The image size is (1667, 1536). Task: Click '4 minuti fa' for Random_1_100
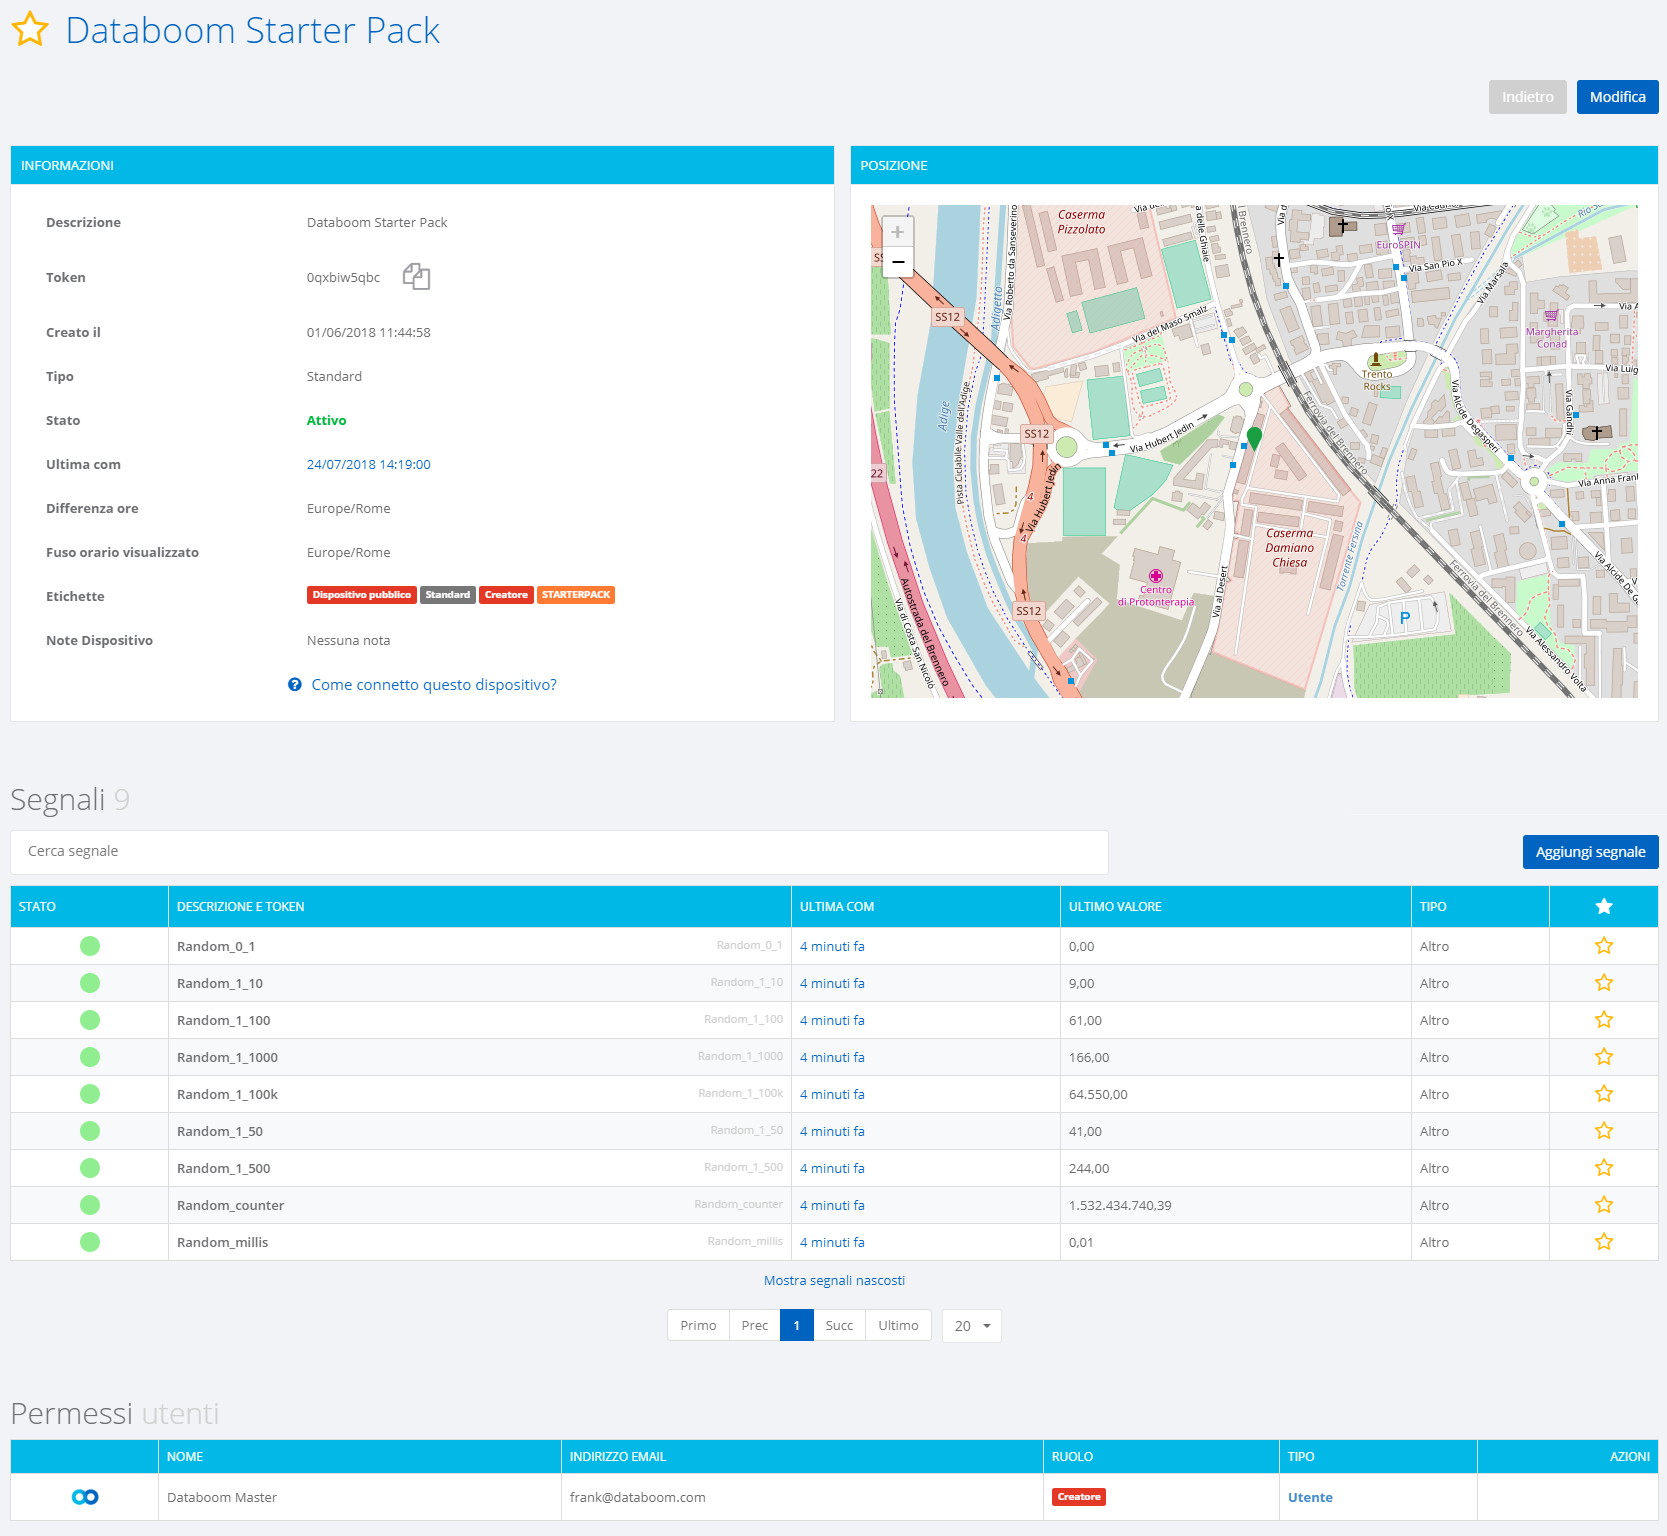832,1021
